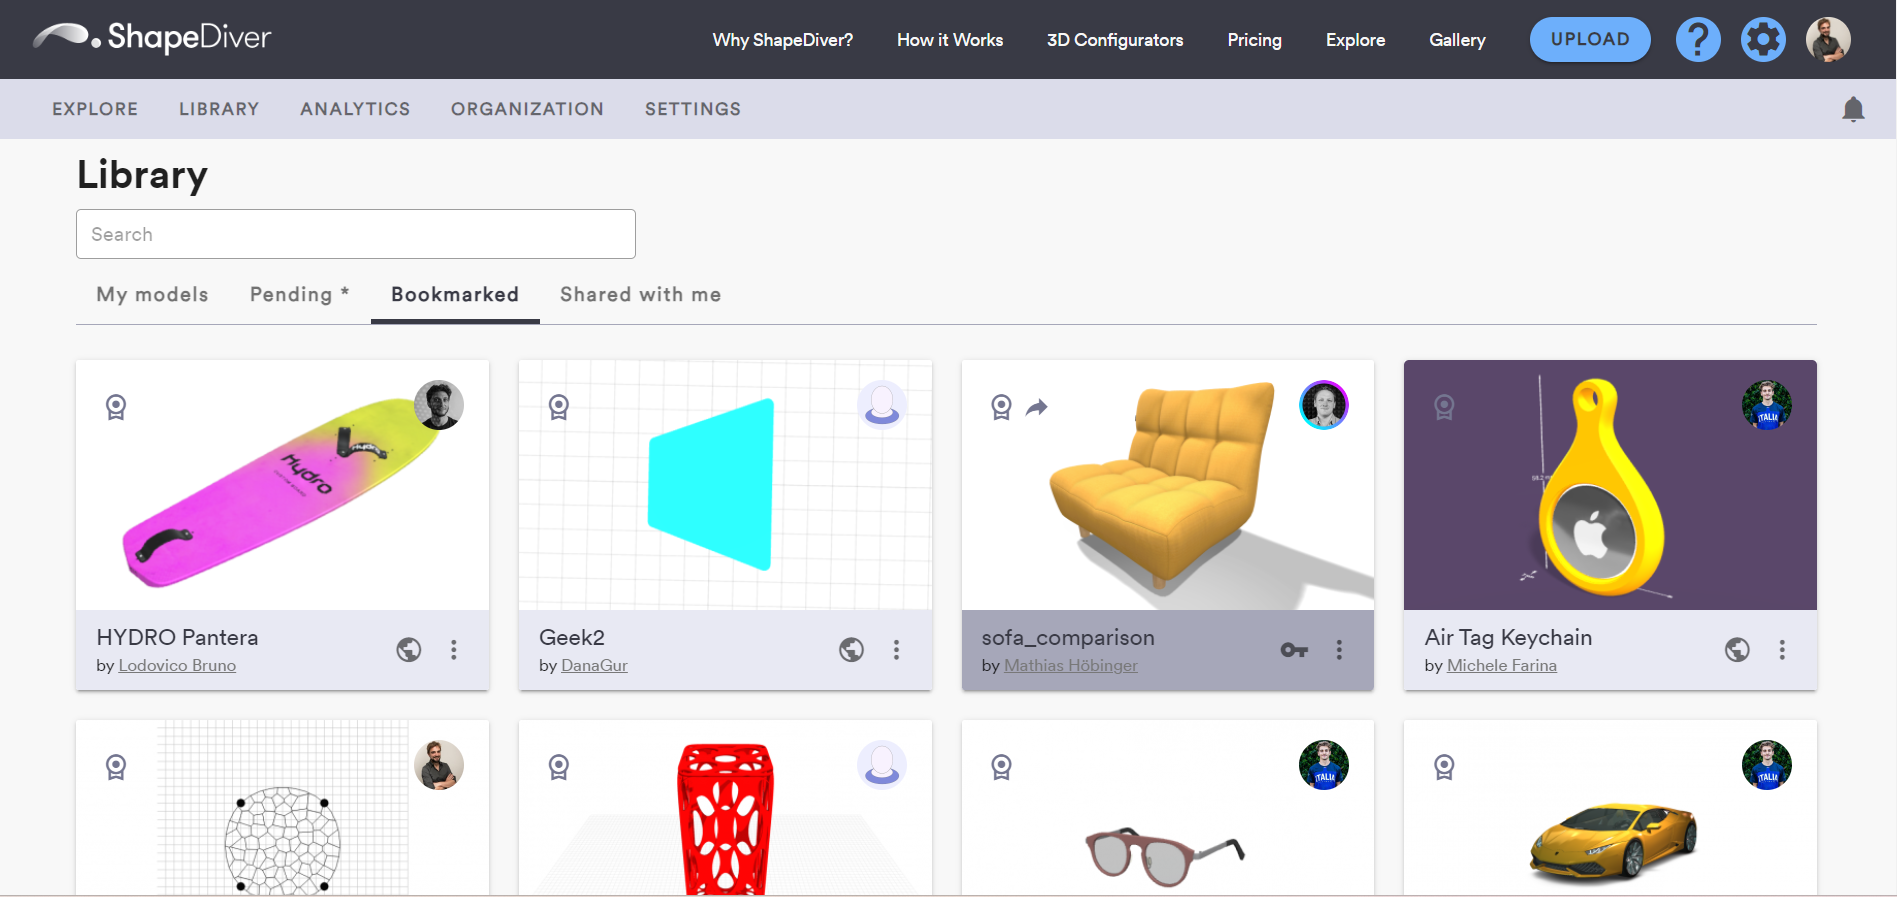Viewport: 1897px width, 897px height.
Task: Open the help question mark icon
Action: tap(1697, 40)
